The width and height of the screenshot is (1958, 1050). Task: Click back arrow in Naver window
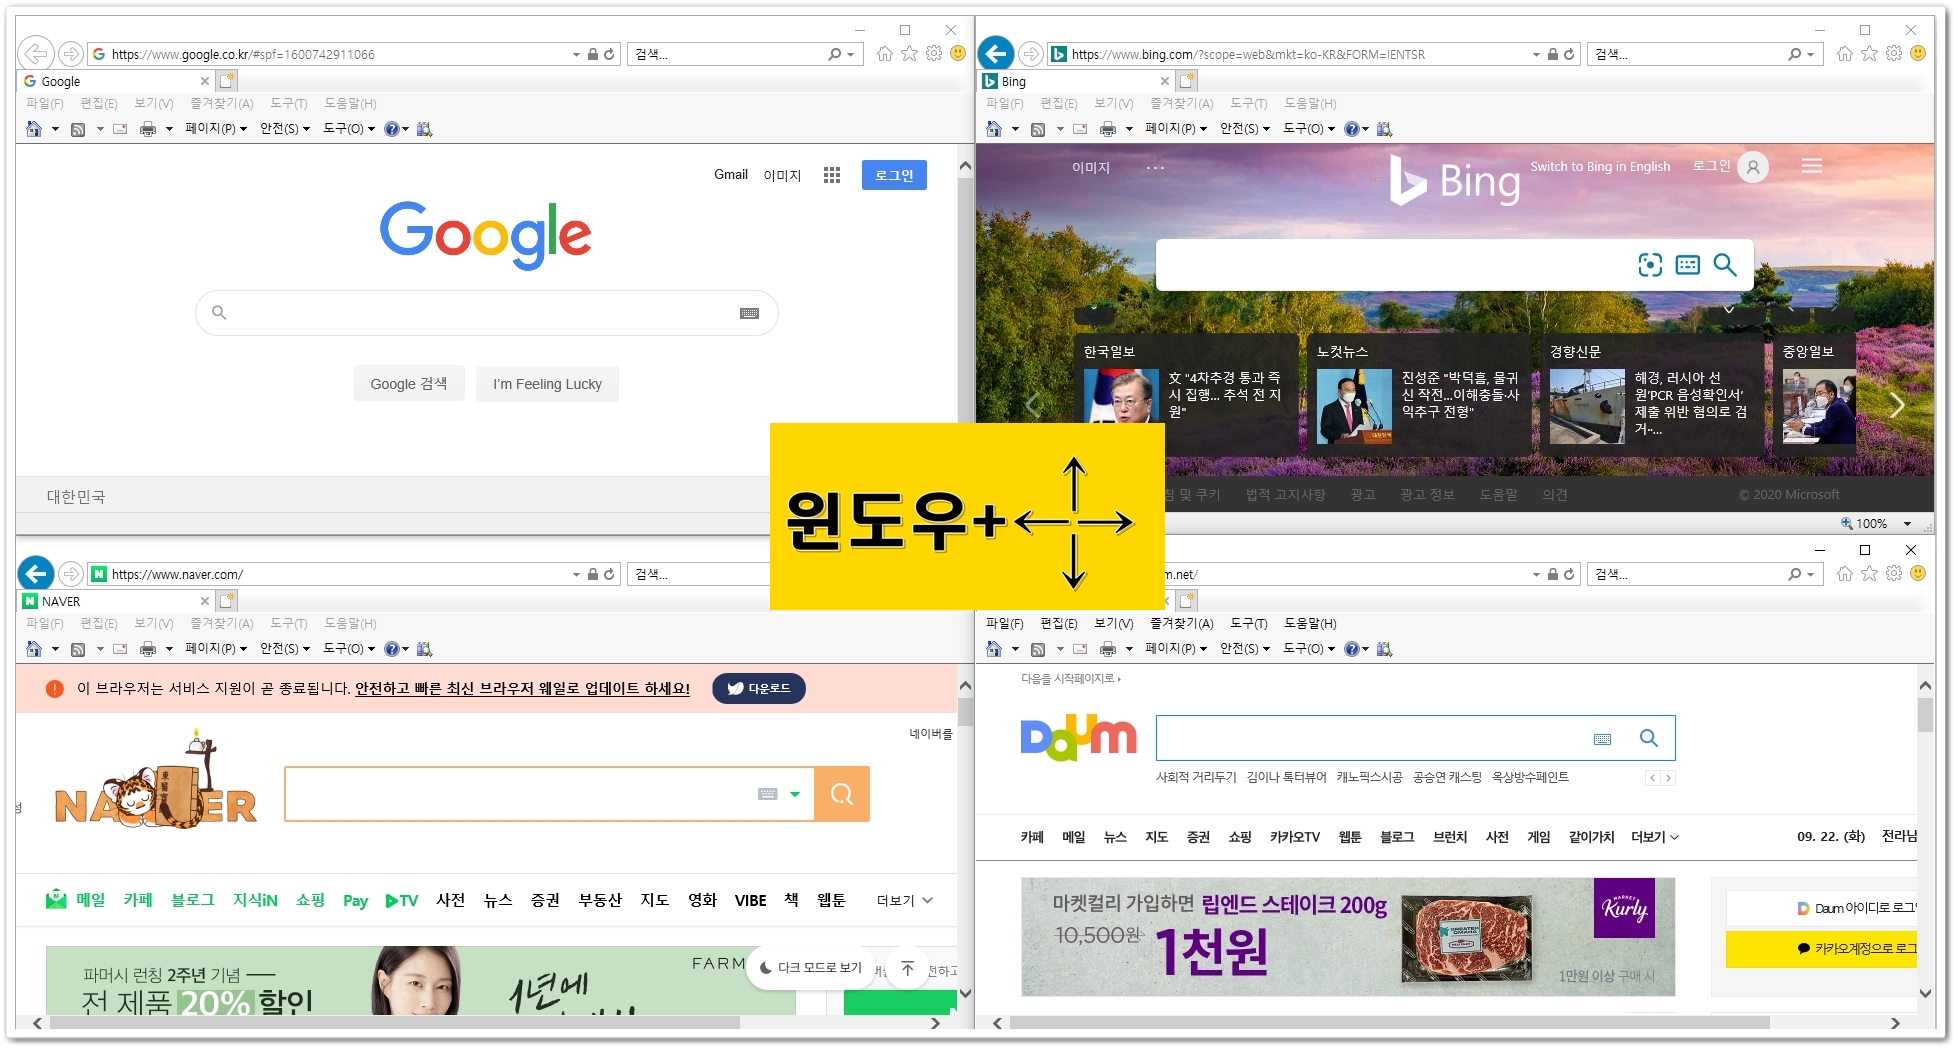(x=36, y=573)
